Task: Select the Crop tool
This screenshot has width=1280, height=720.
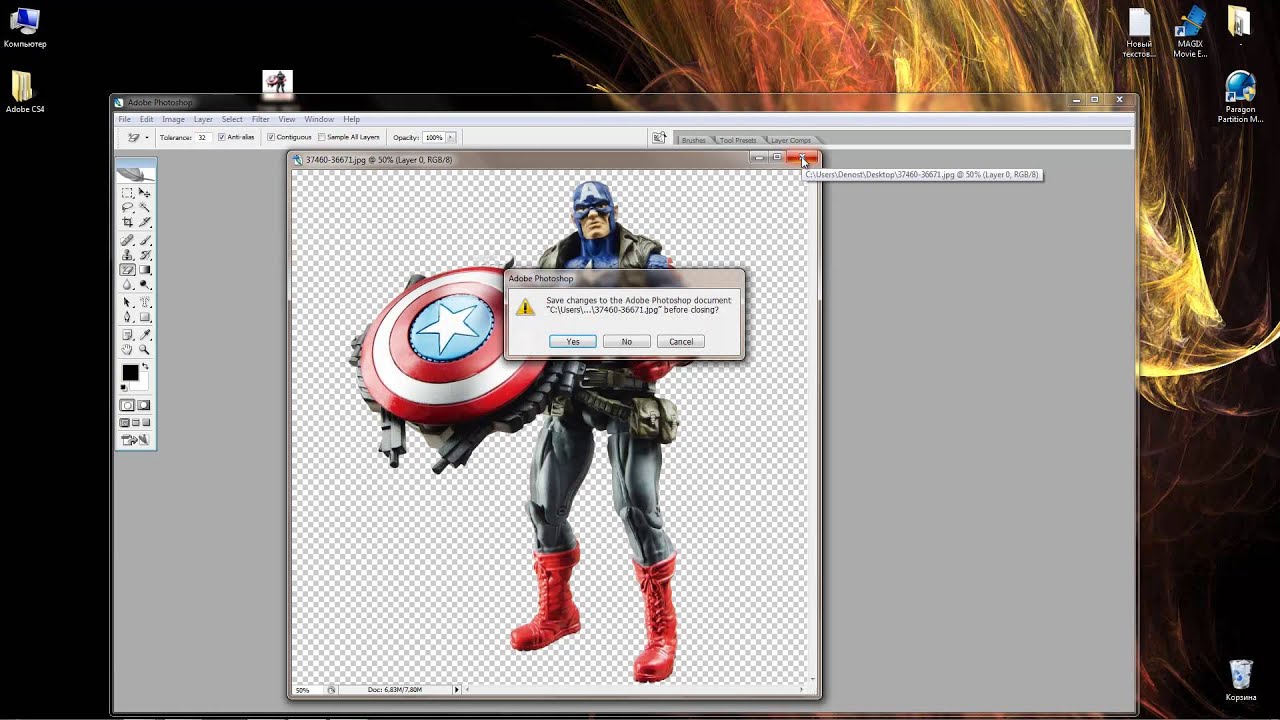Action: (x=127, y=221)
